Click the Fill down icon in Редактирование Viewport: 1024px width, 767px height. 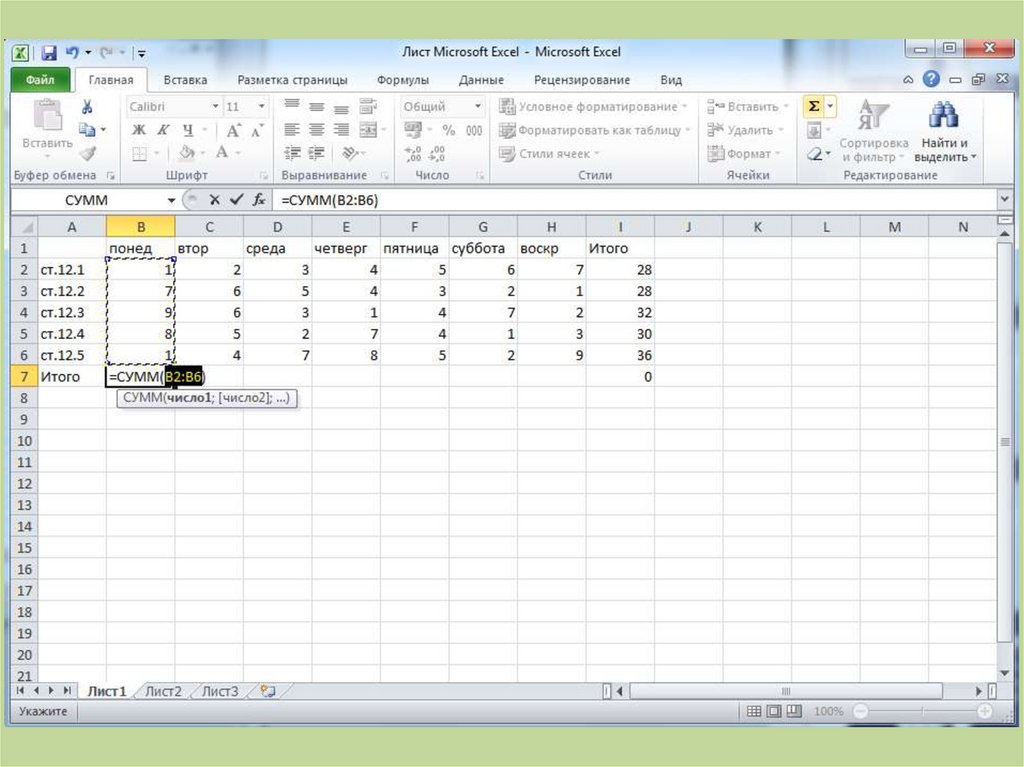pos(814,131)
